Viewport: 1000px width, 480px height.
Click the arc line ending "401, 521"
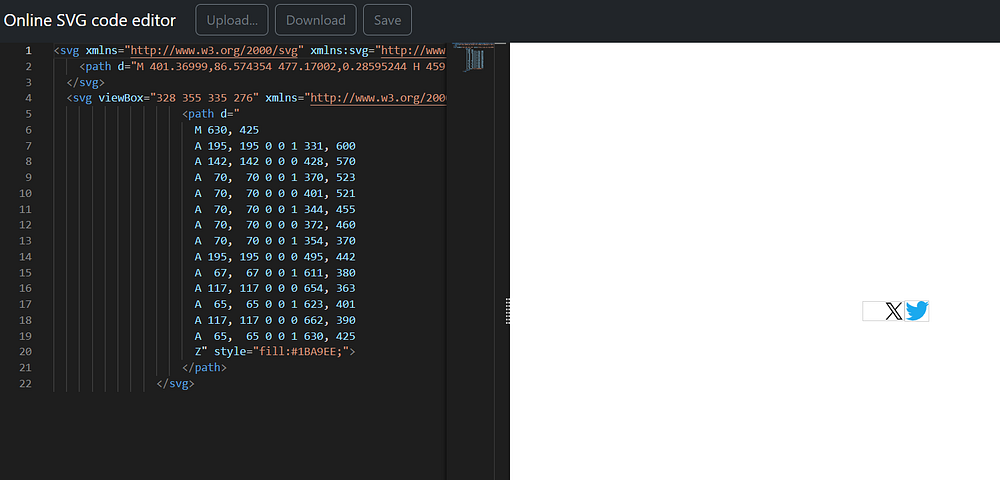275,193
